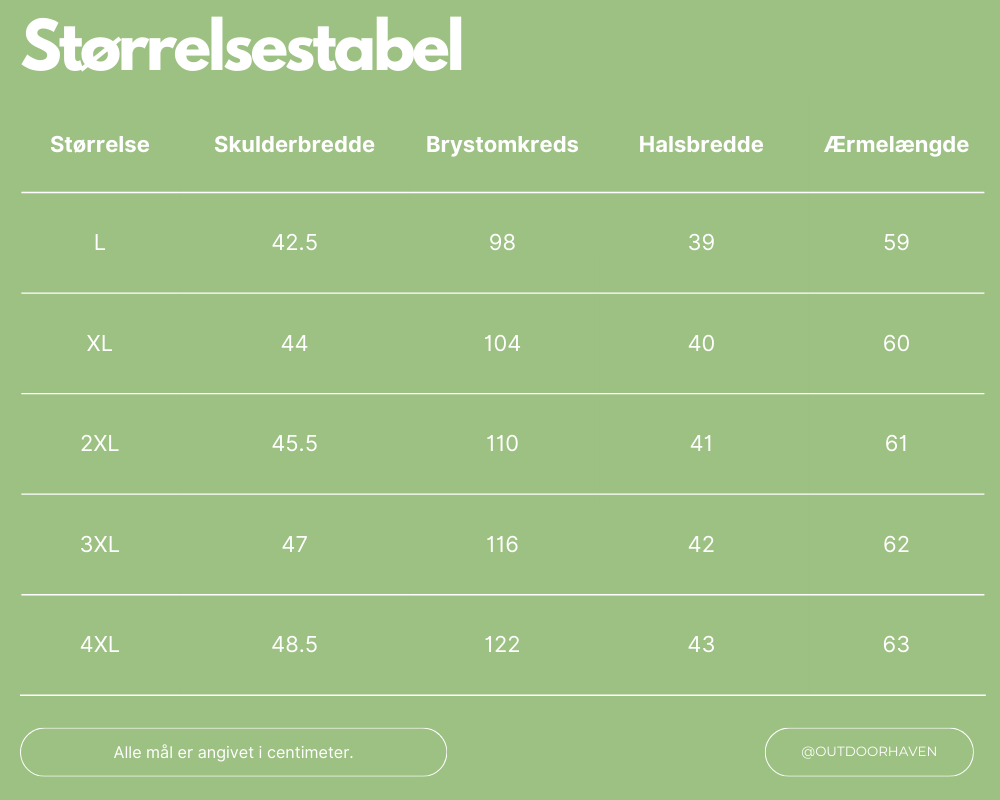Select the Halsbredde column header

pyautogui.click(x=701, y=144)
